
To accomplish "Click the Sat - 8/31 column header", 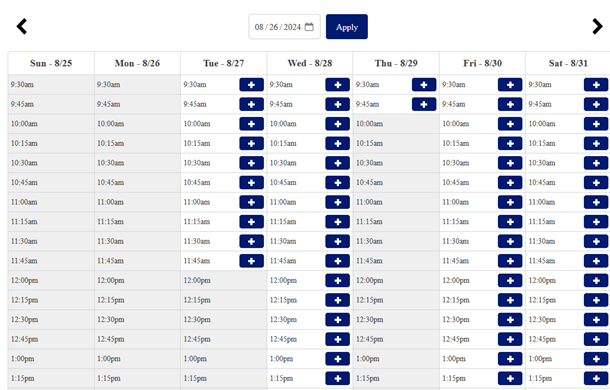I will (x=568, y=63).
